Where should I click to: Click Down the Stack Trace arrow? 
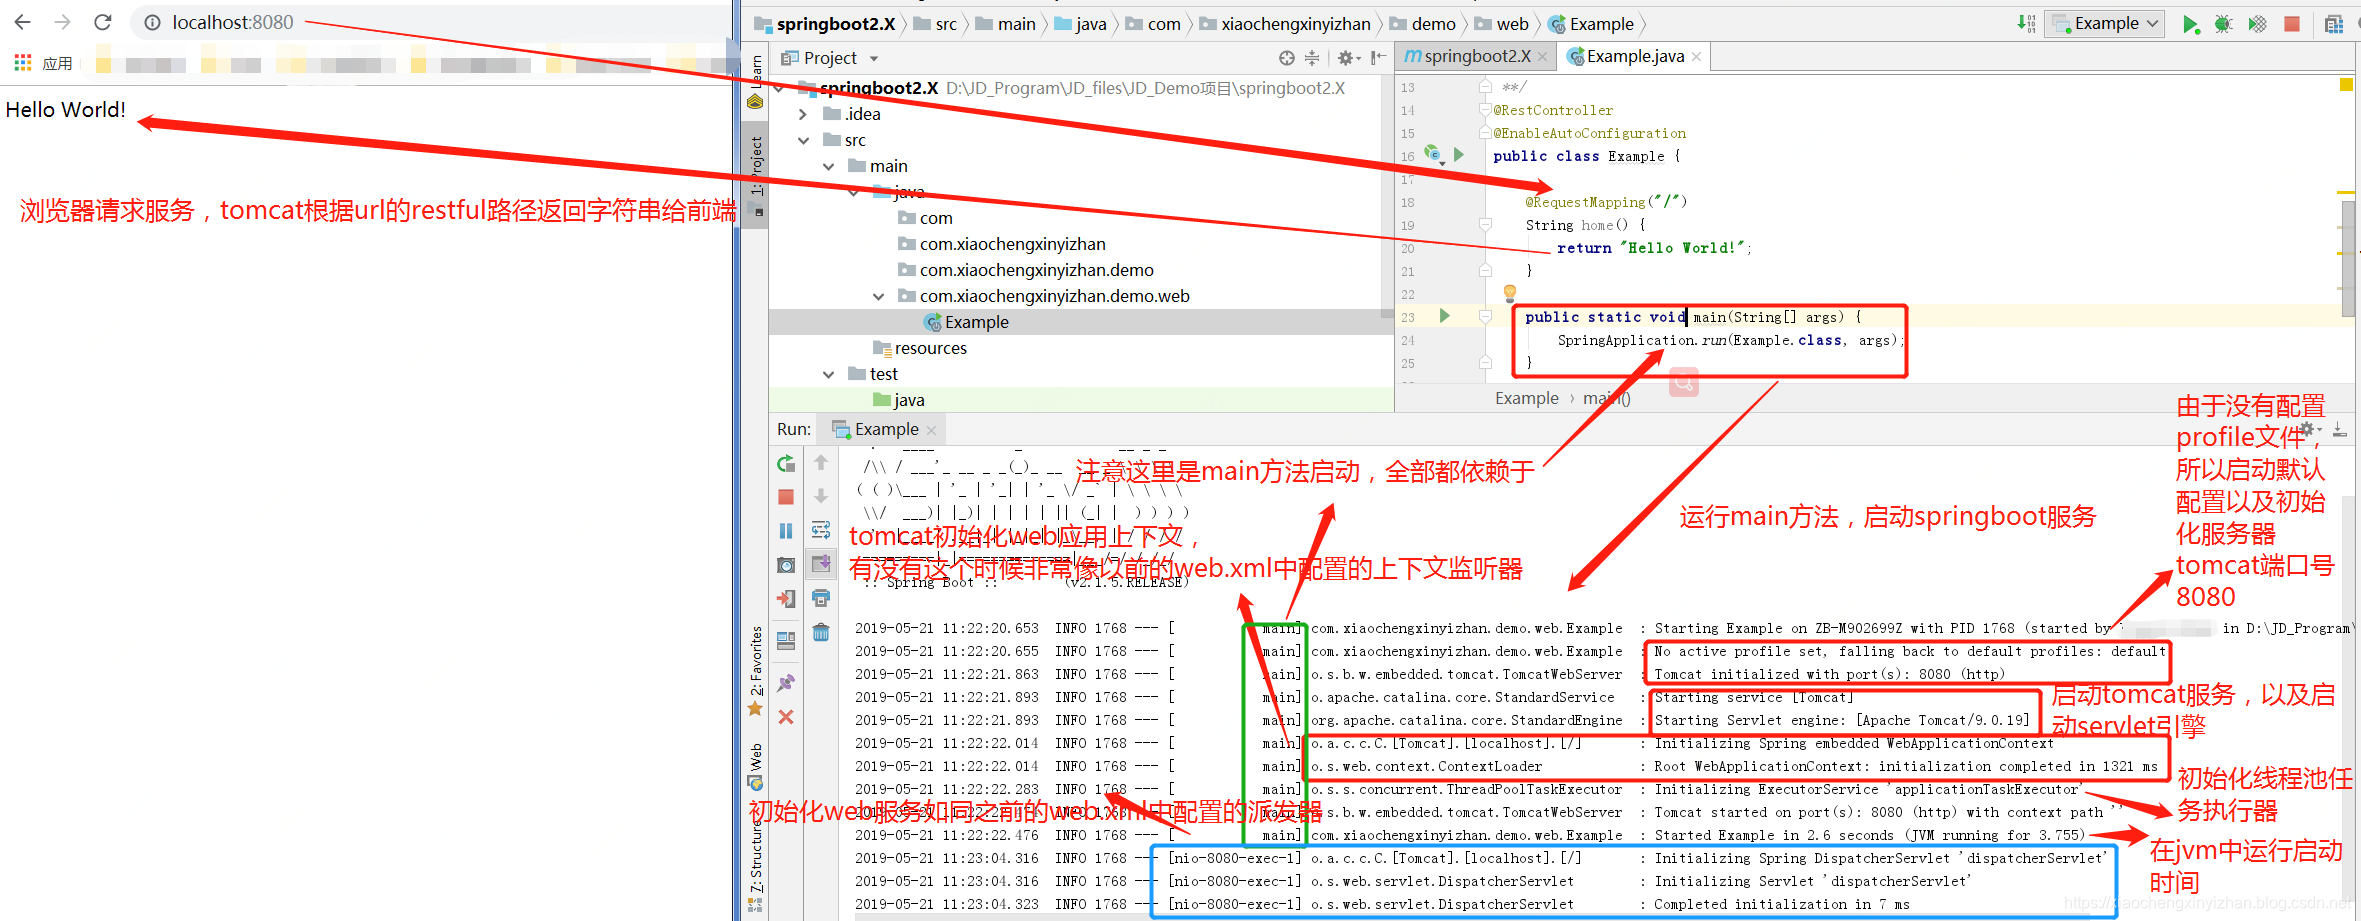point(821,496)
